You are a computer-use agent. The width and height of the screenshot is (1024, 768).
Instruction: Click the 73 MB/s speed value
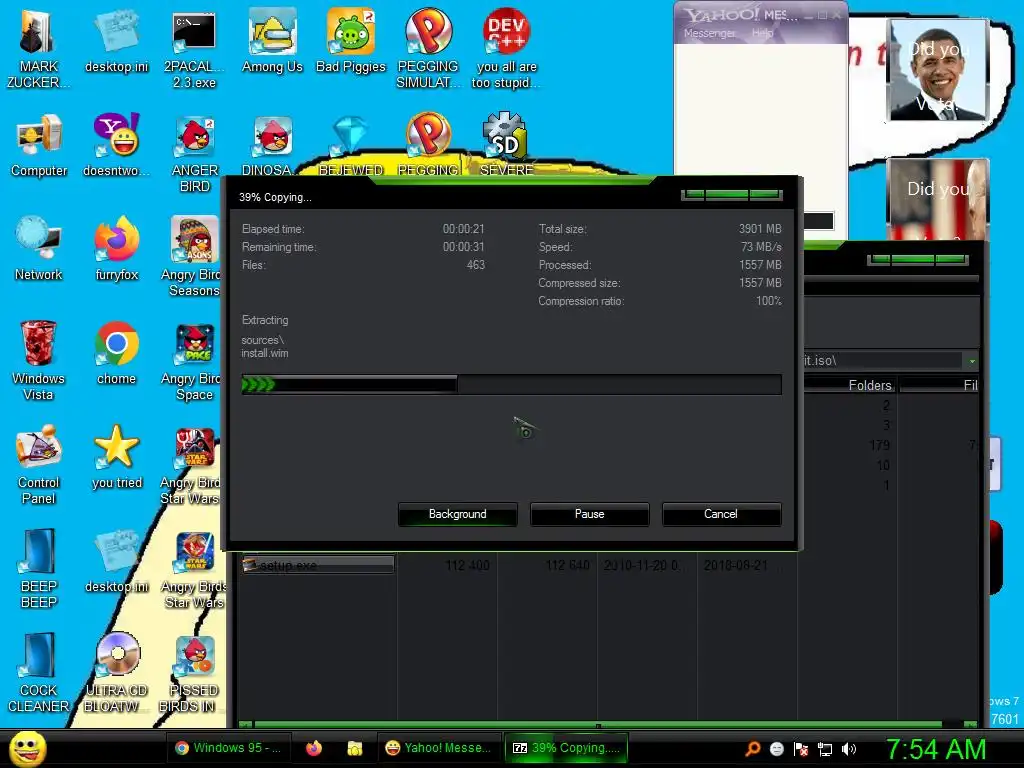coord(761,247)
